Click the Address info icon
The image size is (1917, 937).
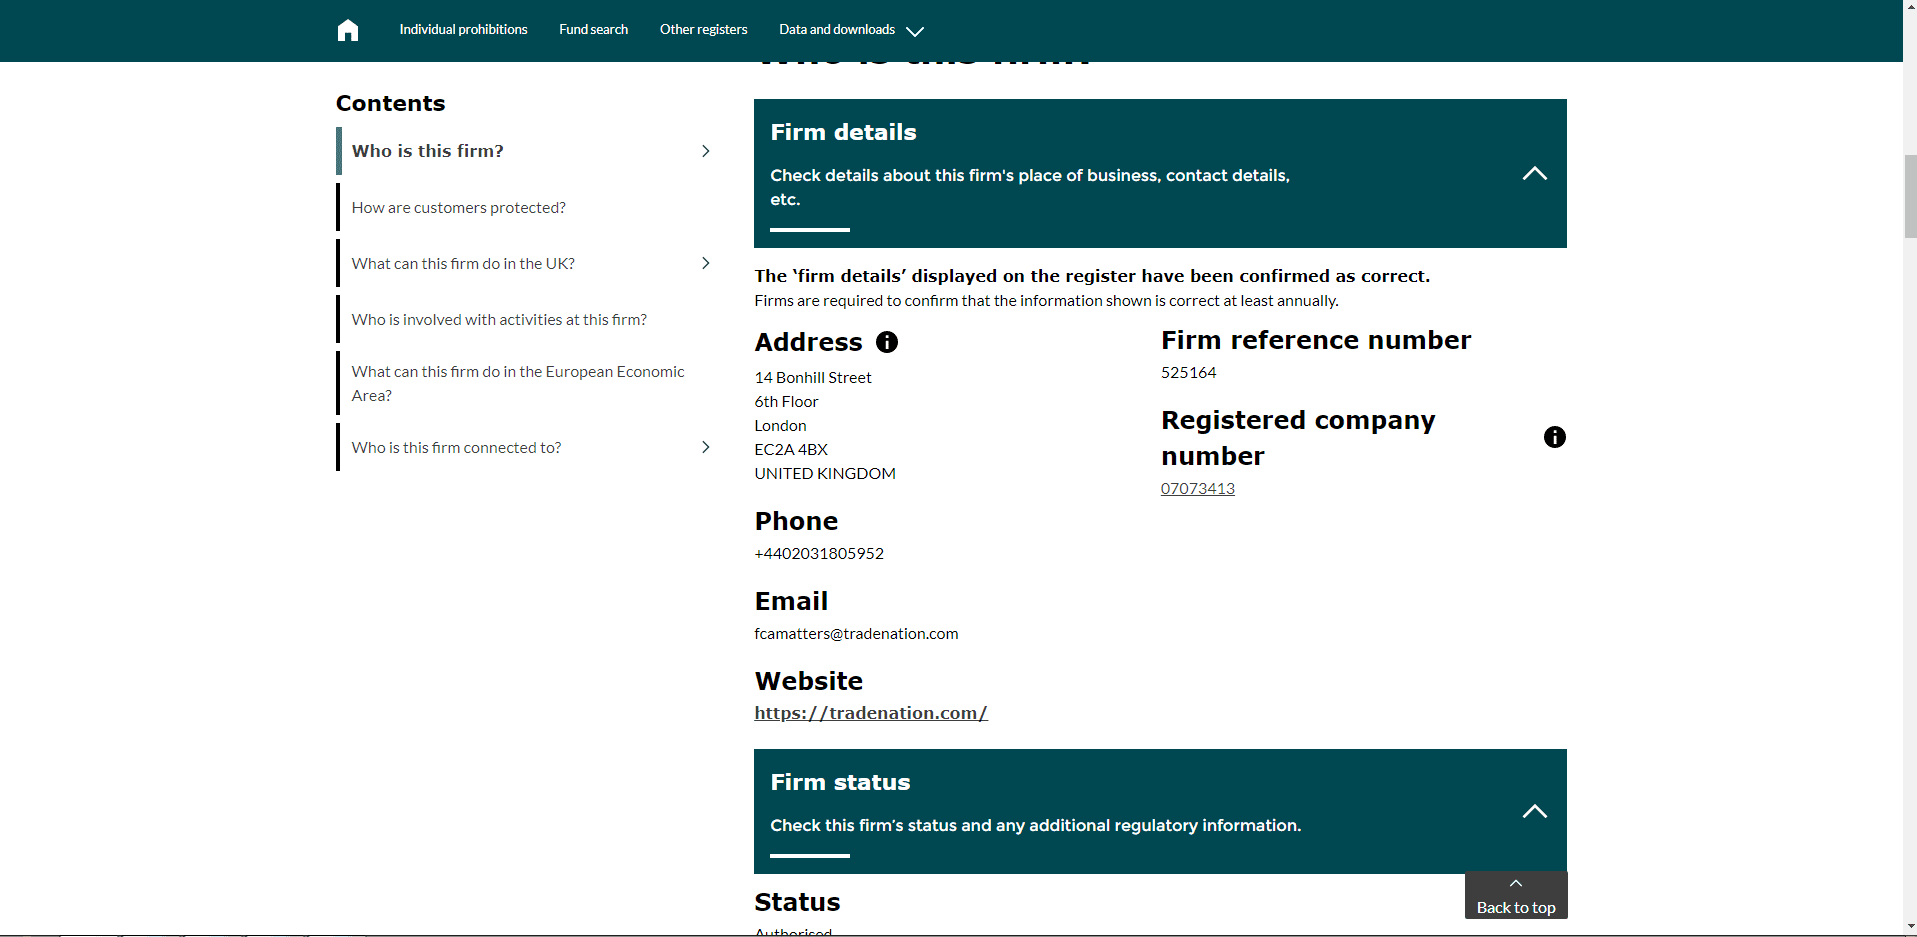click(887, 342)
